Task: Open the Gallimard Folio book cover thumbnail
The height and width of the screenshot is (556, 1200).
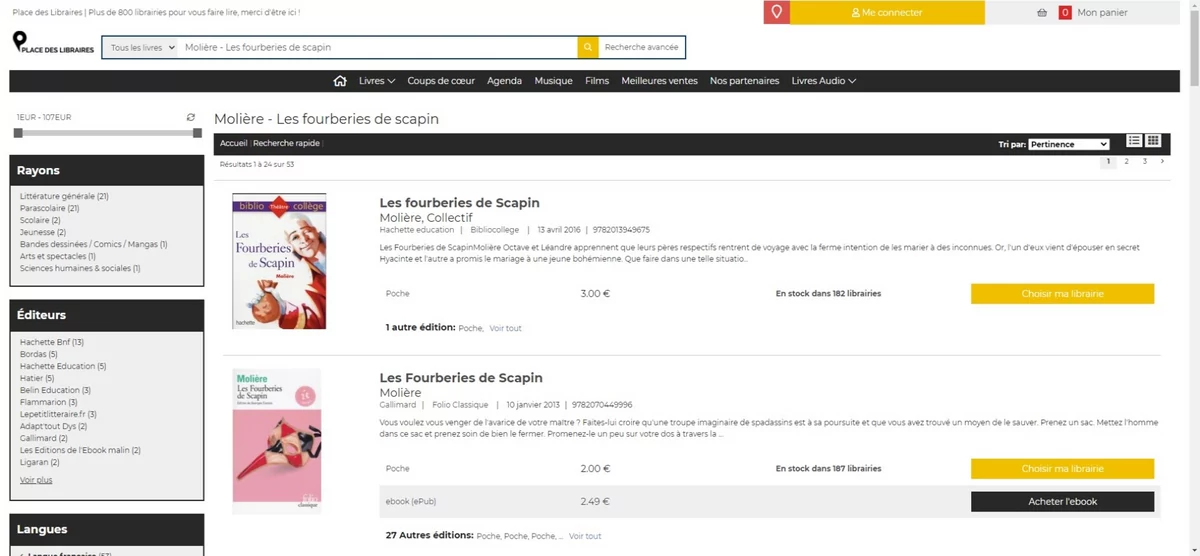Action: [277, 441]
